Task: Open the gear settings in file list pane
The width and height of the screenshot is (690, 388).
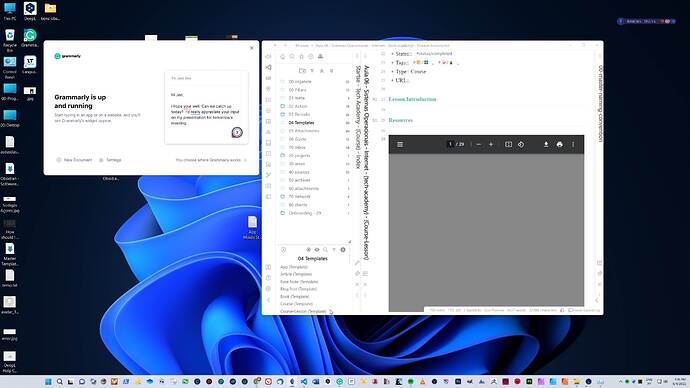Action: click(343, 250)
